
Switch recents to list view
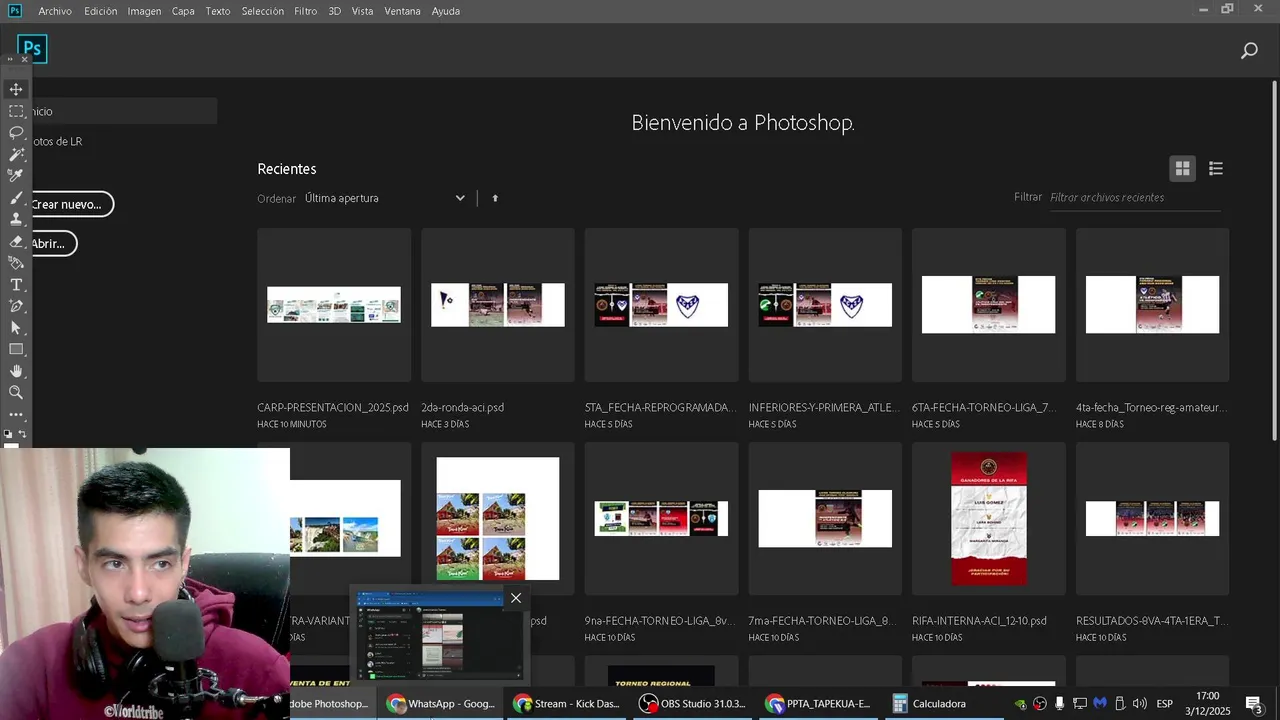pyautogui.click(x=1216, y=169)
